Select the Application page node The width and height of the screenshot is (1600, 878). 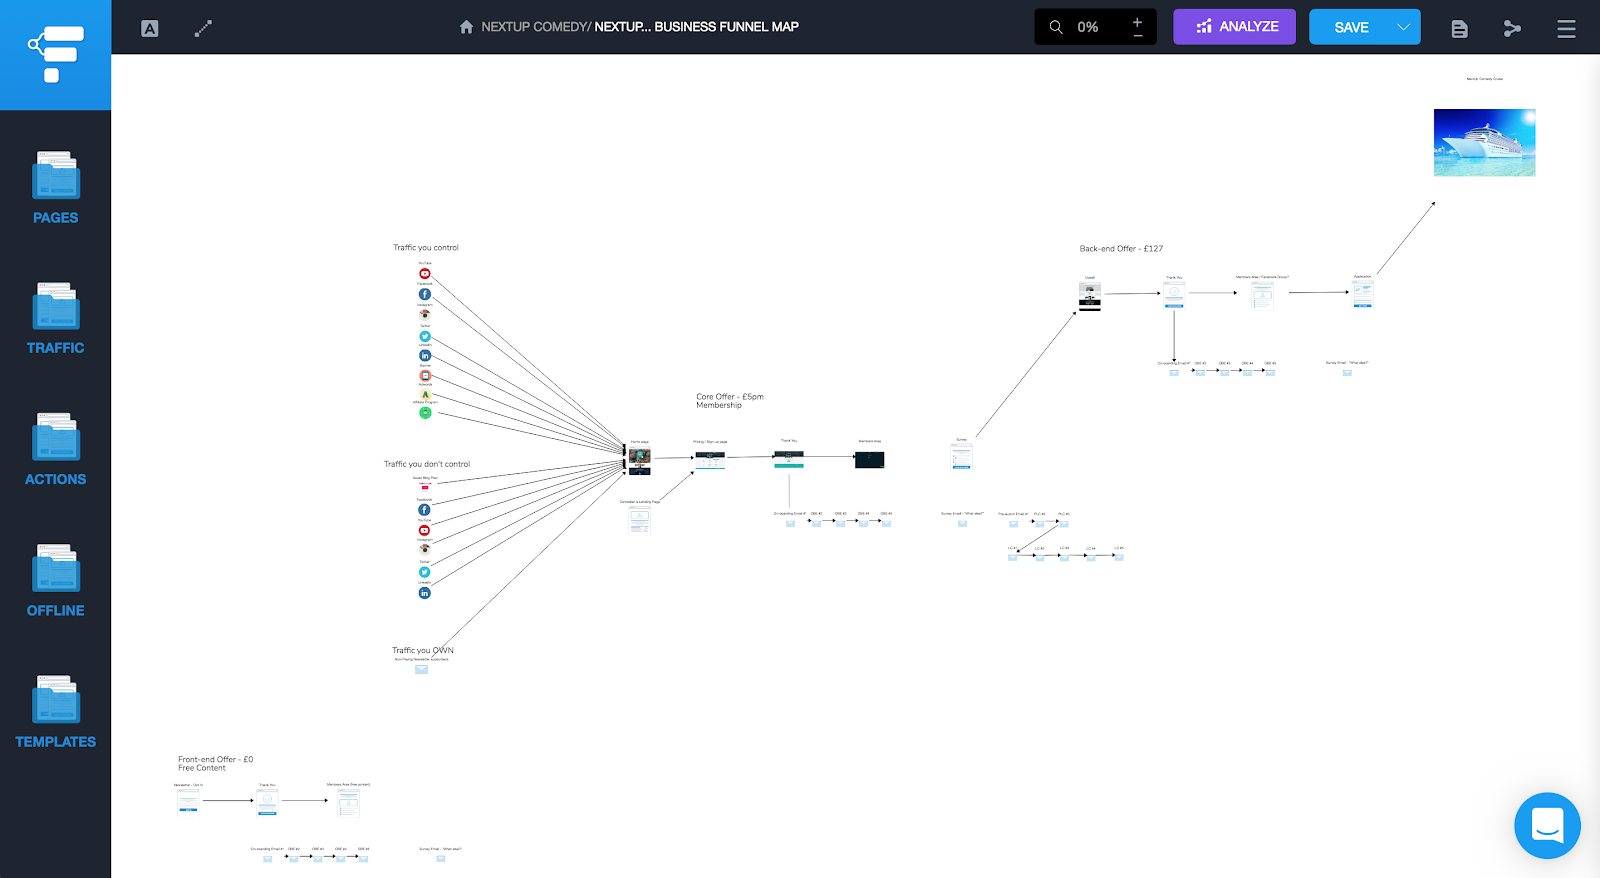1362,294
